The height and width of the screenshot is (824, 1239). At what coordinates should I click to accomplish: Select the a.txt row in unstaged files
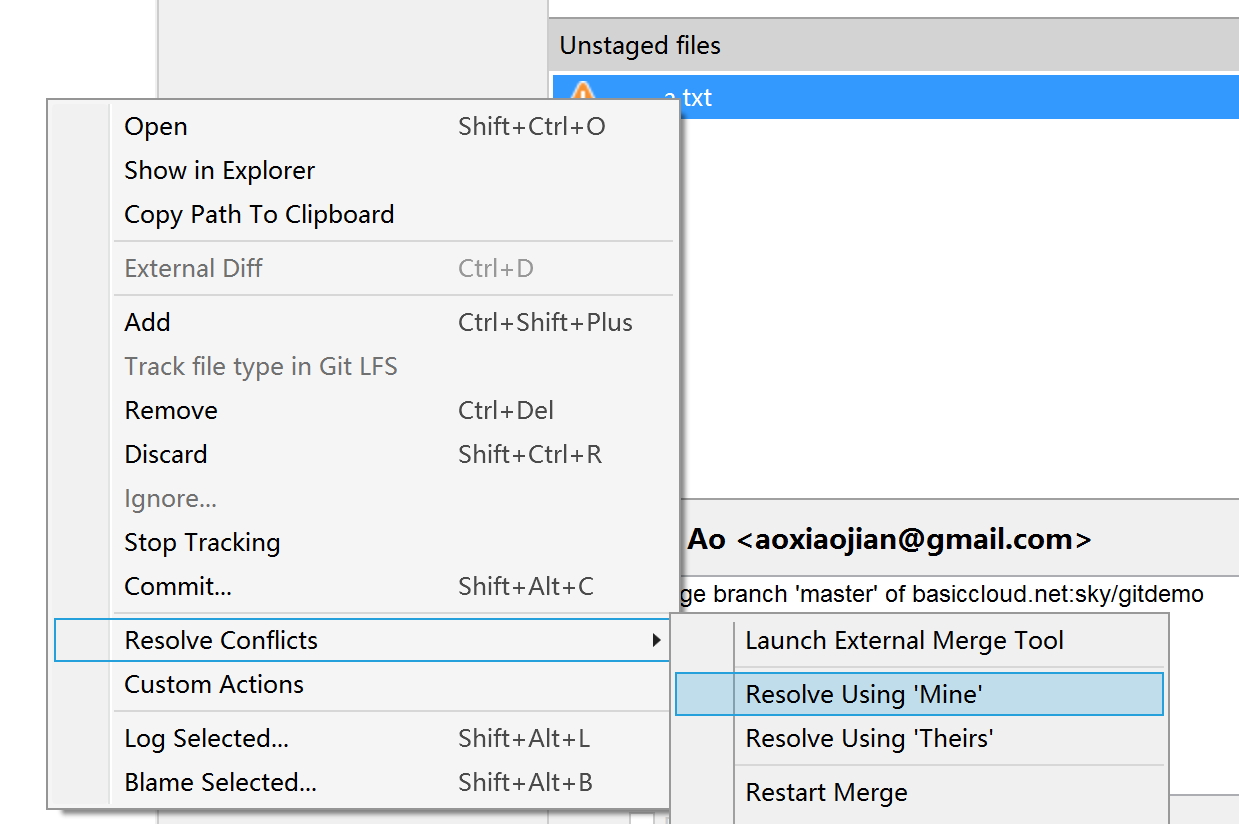[900, 98]
